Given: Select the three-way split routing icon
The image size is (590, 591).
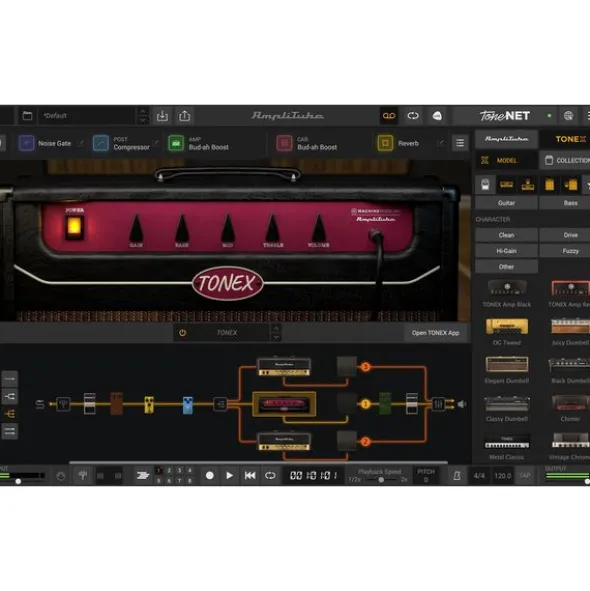Looking at the screenshot, I should pyautogui.click(x=9, y=414).
